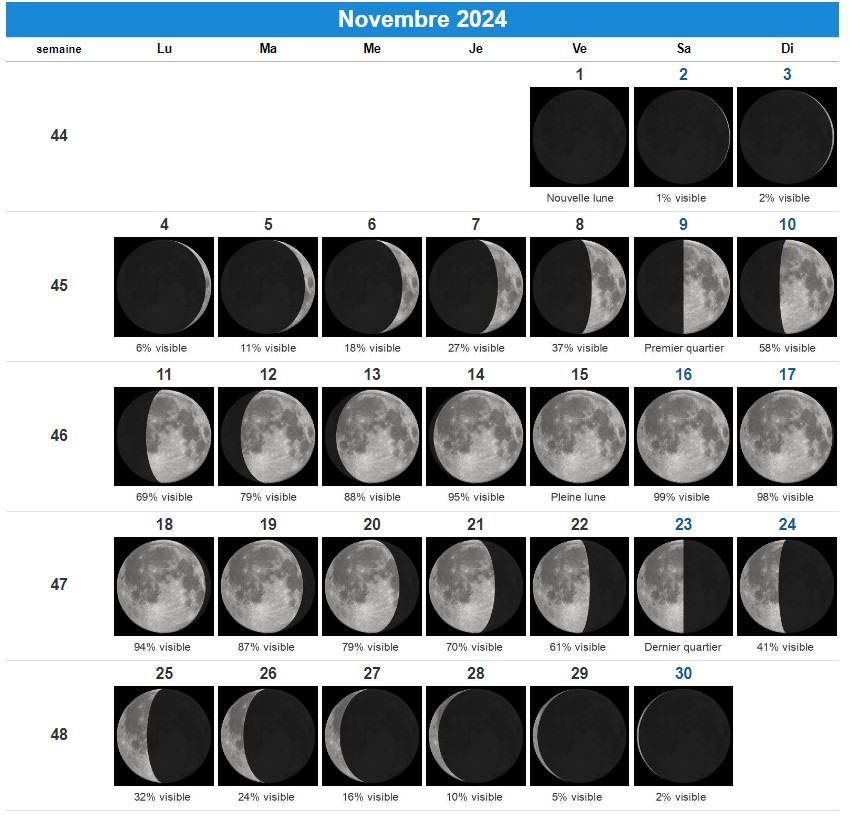The height and width of the screenshot is (818, 850).
Task: Click the 'semaine' column header
Action: coord(59,49)
